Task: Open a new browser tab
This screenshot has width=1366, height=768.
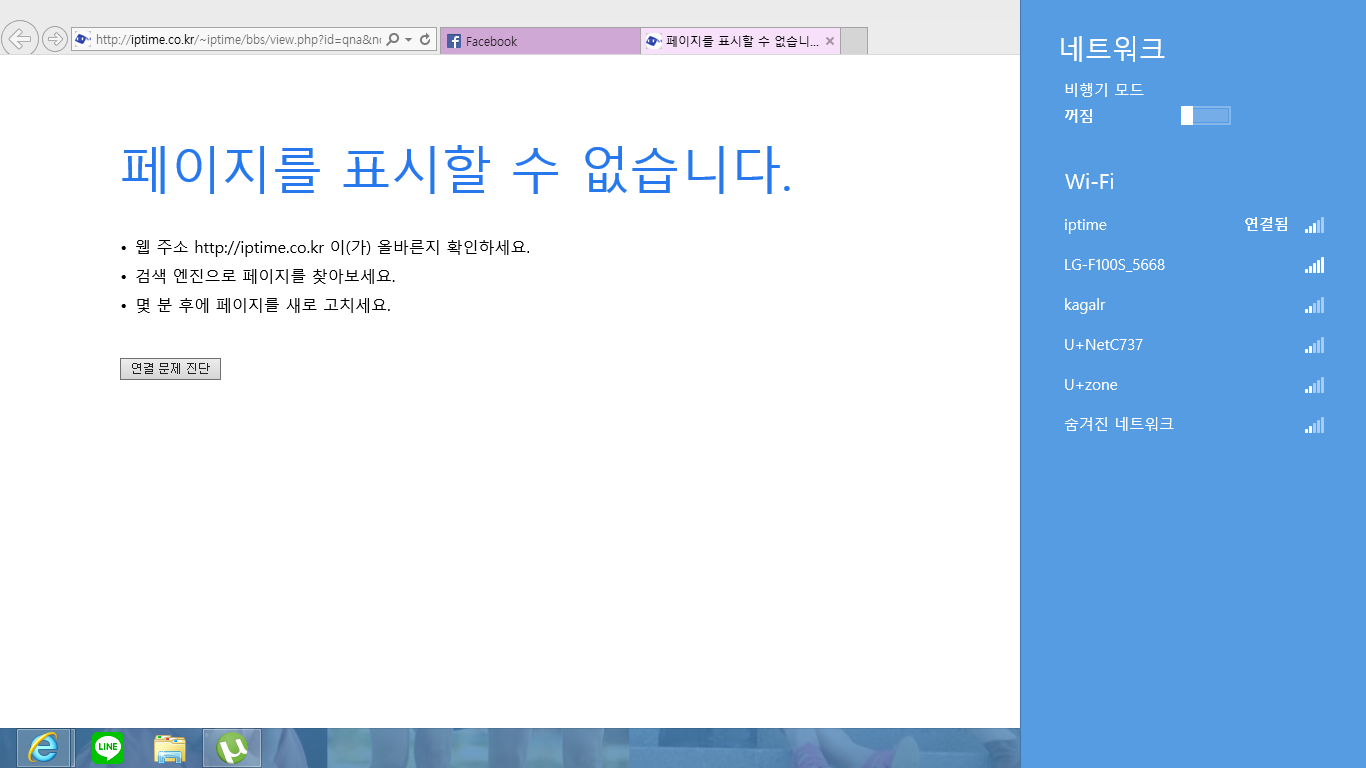Action: tap(854, 41)
